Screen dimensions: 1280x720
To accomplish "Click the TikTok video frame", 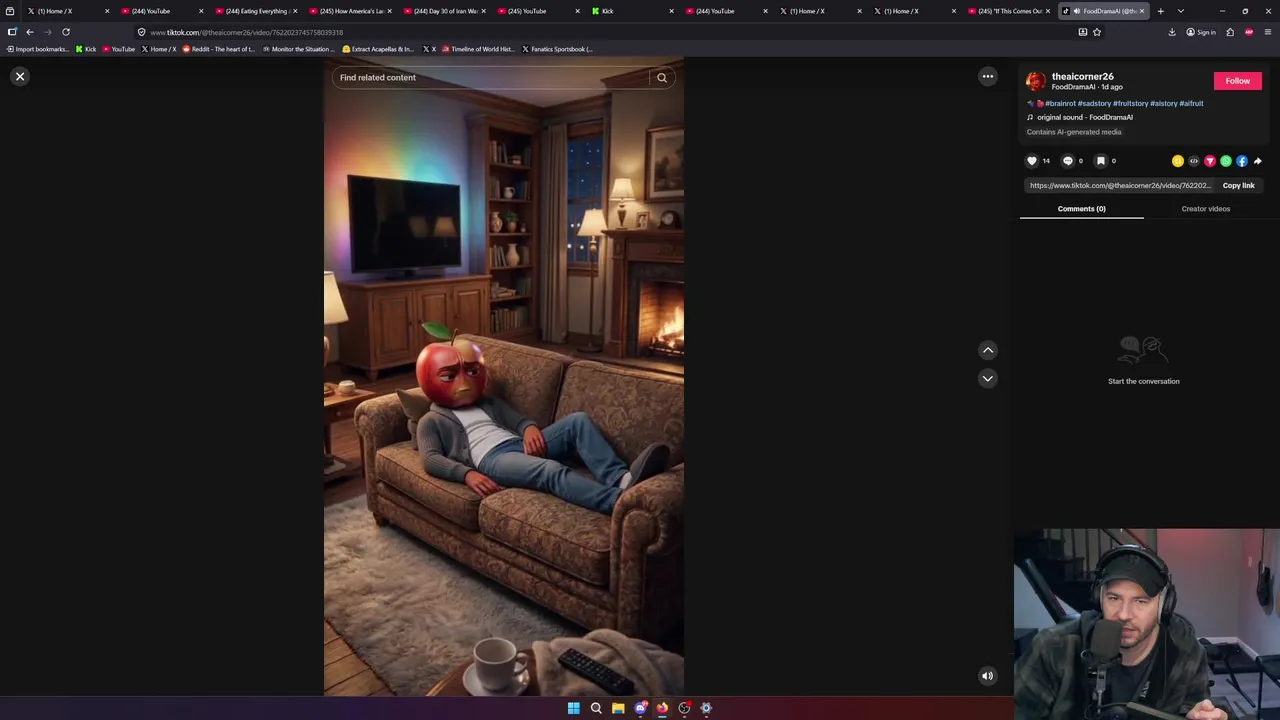I will click(504, 377).
